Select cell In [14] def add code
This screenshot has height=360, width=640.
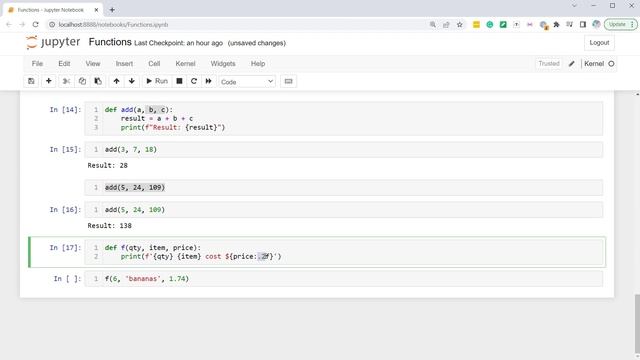tap(343, 118)
